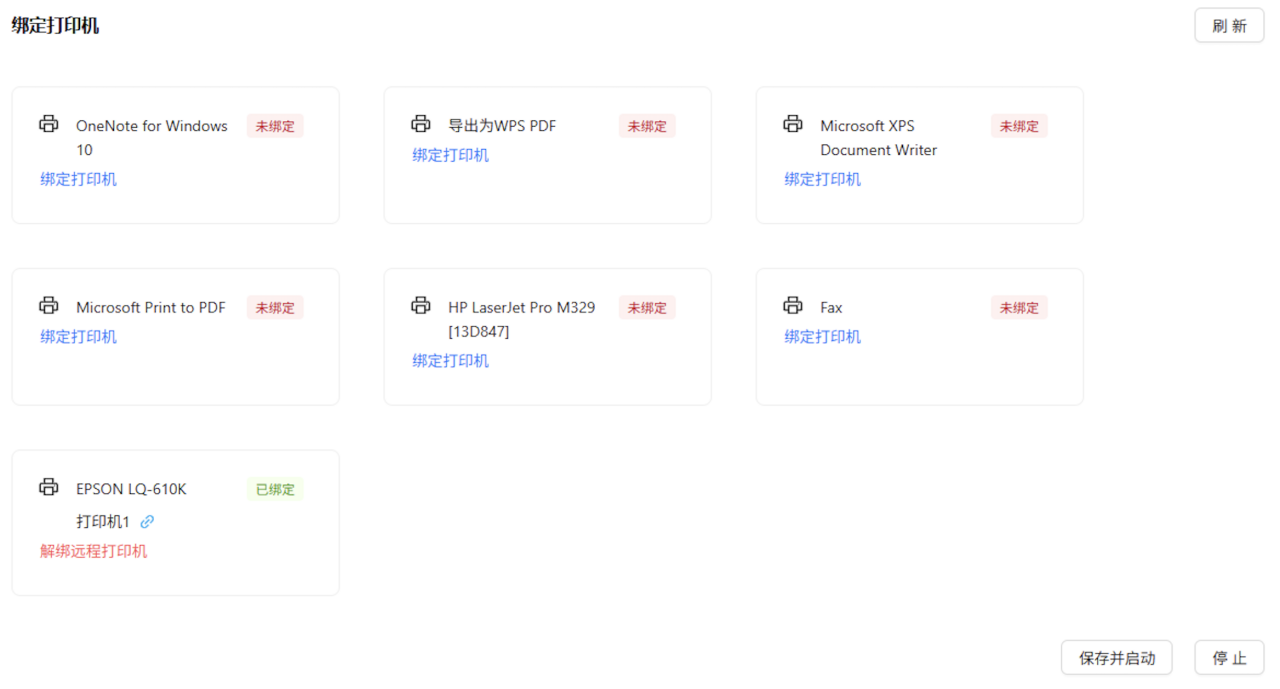The image size is (1280, 689).
Task: Click the EPSON LQ-610K printer name
Action: pyautogui.click(x=131, y=490)
